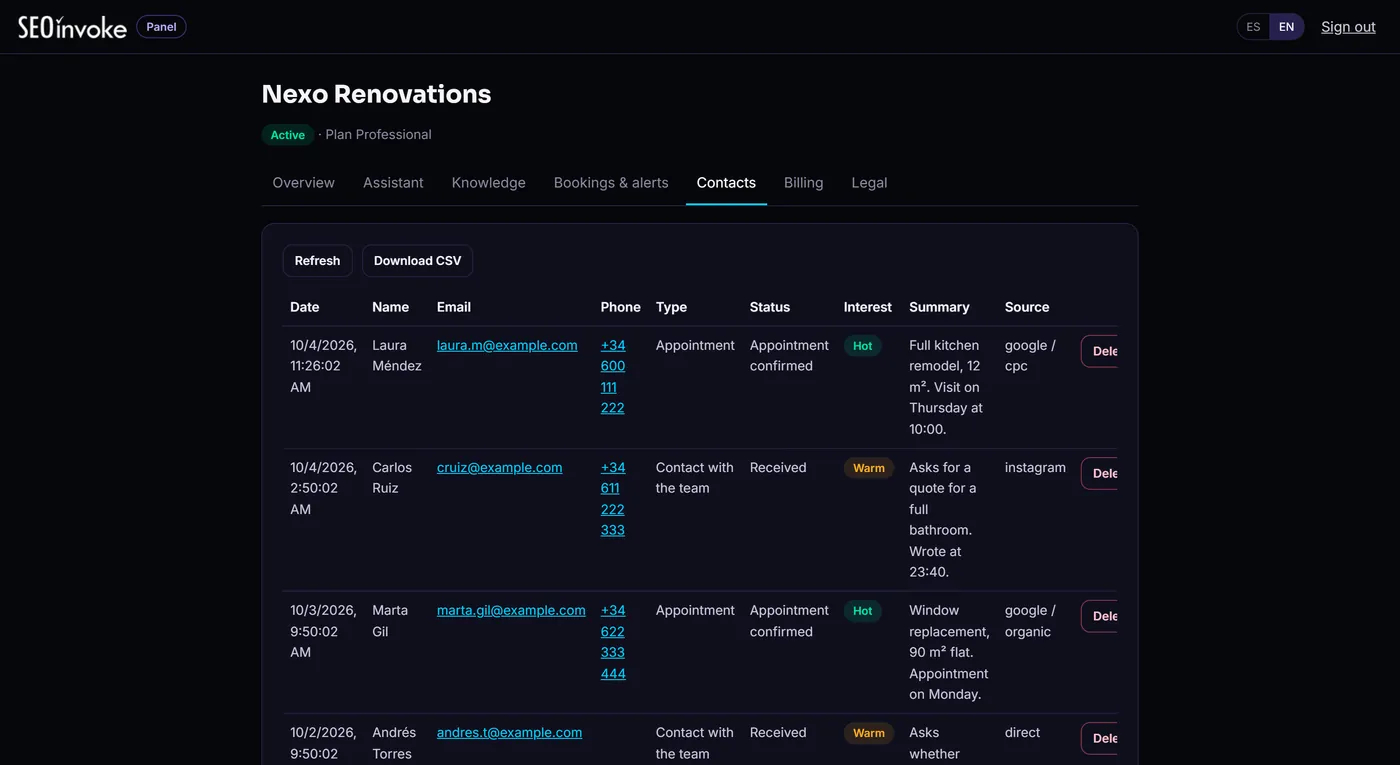This screenshot has height=765, width=1400.
Task: Select the Contacts tab
Action: click(x=726, y=183)
